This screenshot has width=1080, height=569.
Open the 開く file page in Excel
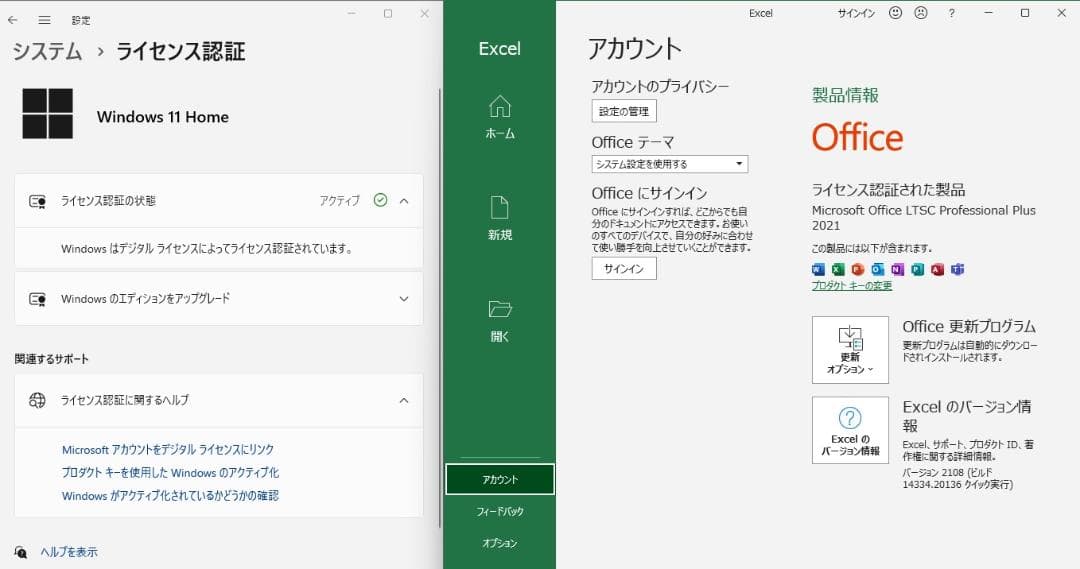click(x=500, y=321)
